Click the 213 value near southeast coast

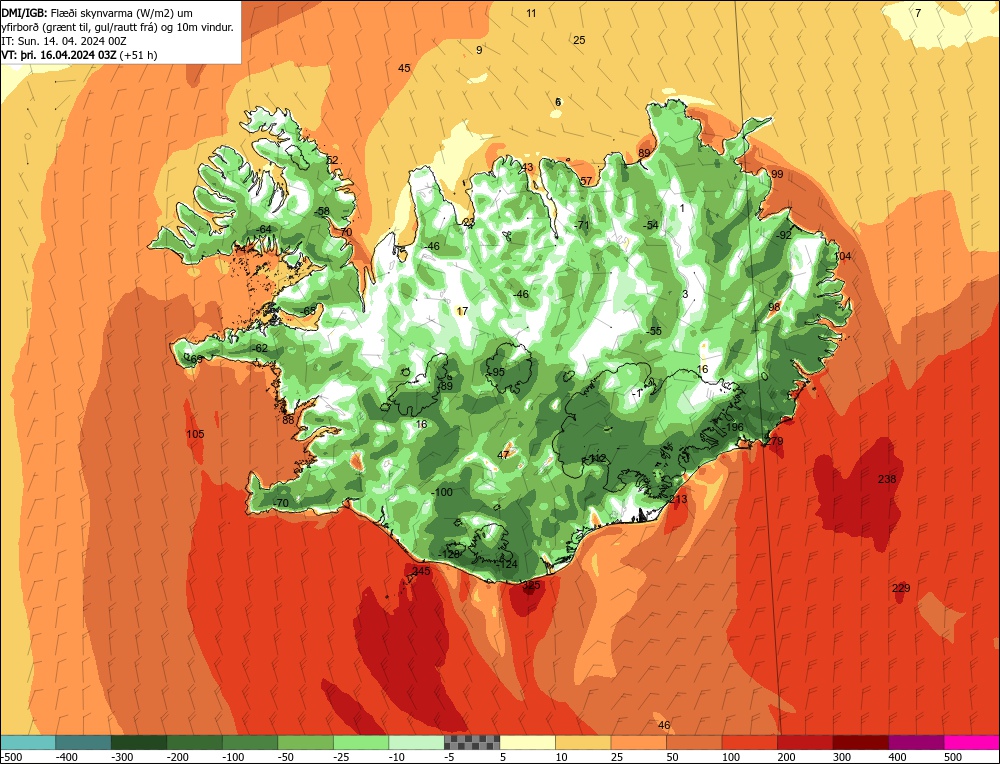point(679,499)
